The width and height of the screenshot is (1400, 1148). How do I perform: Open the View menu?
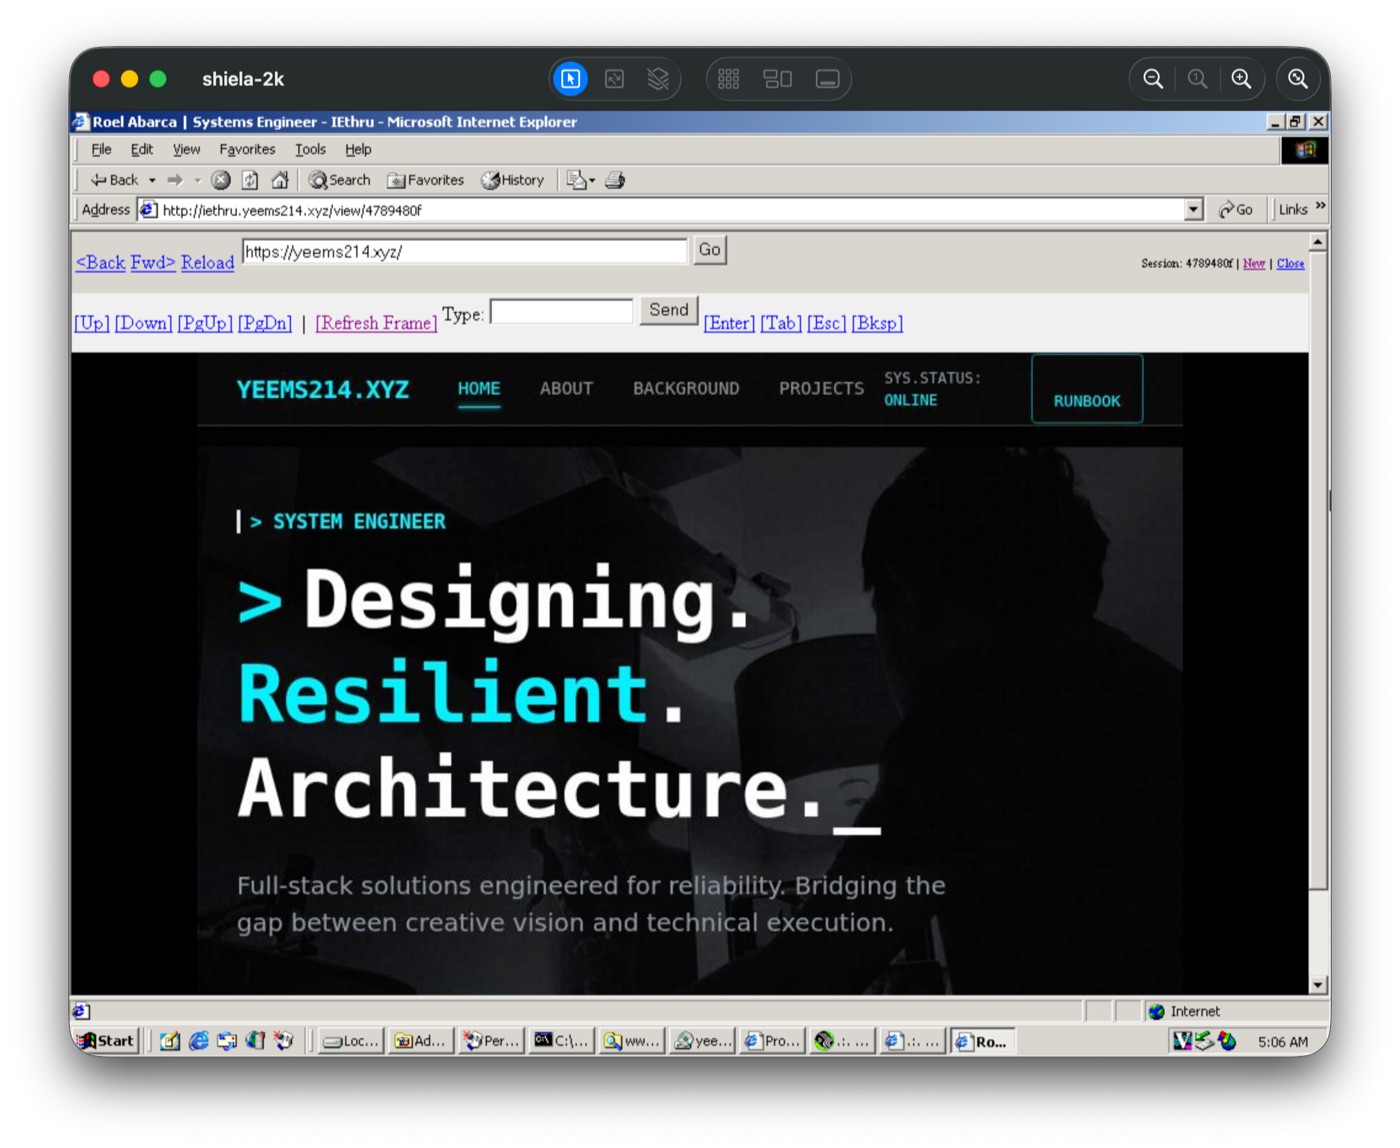pyautogui.click(x=186, y=149)
